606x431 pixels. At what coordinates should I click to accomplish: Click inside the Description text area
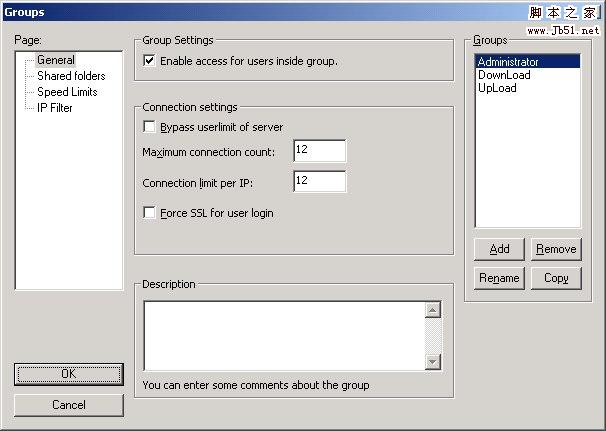(x=284, y=335)
